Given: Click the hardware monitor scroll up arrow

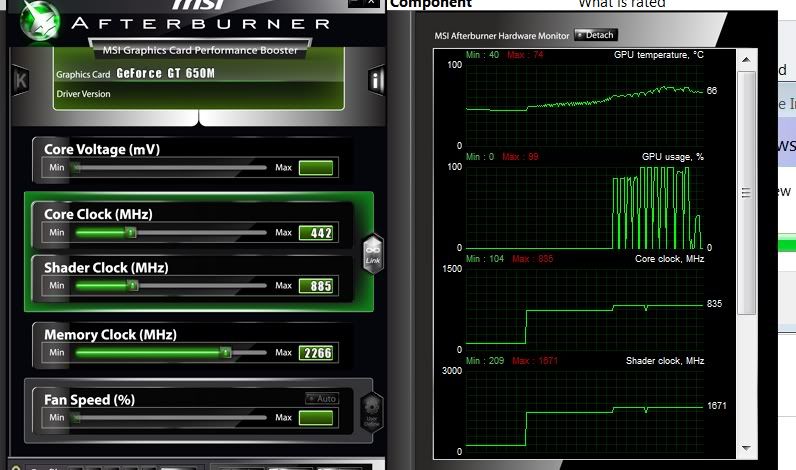Looking at the screenshot, I should [746, 60].
